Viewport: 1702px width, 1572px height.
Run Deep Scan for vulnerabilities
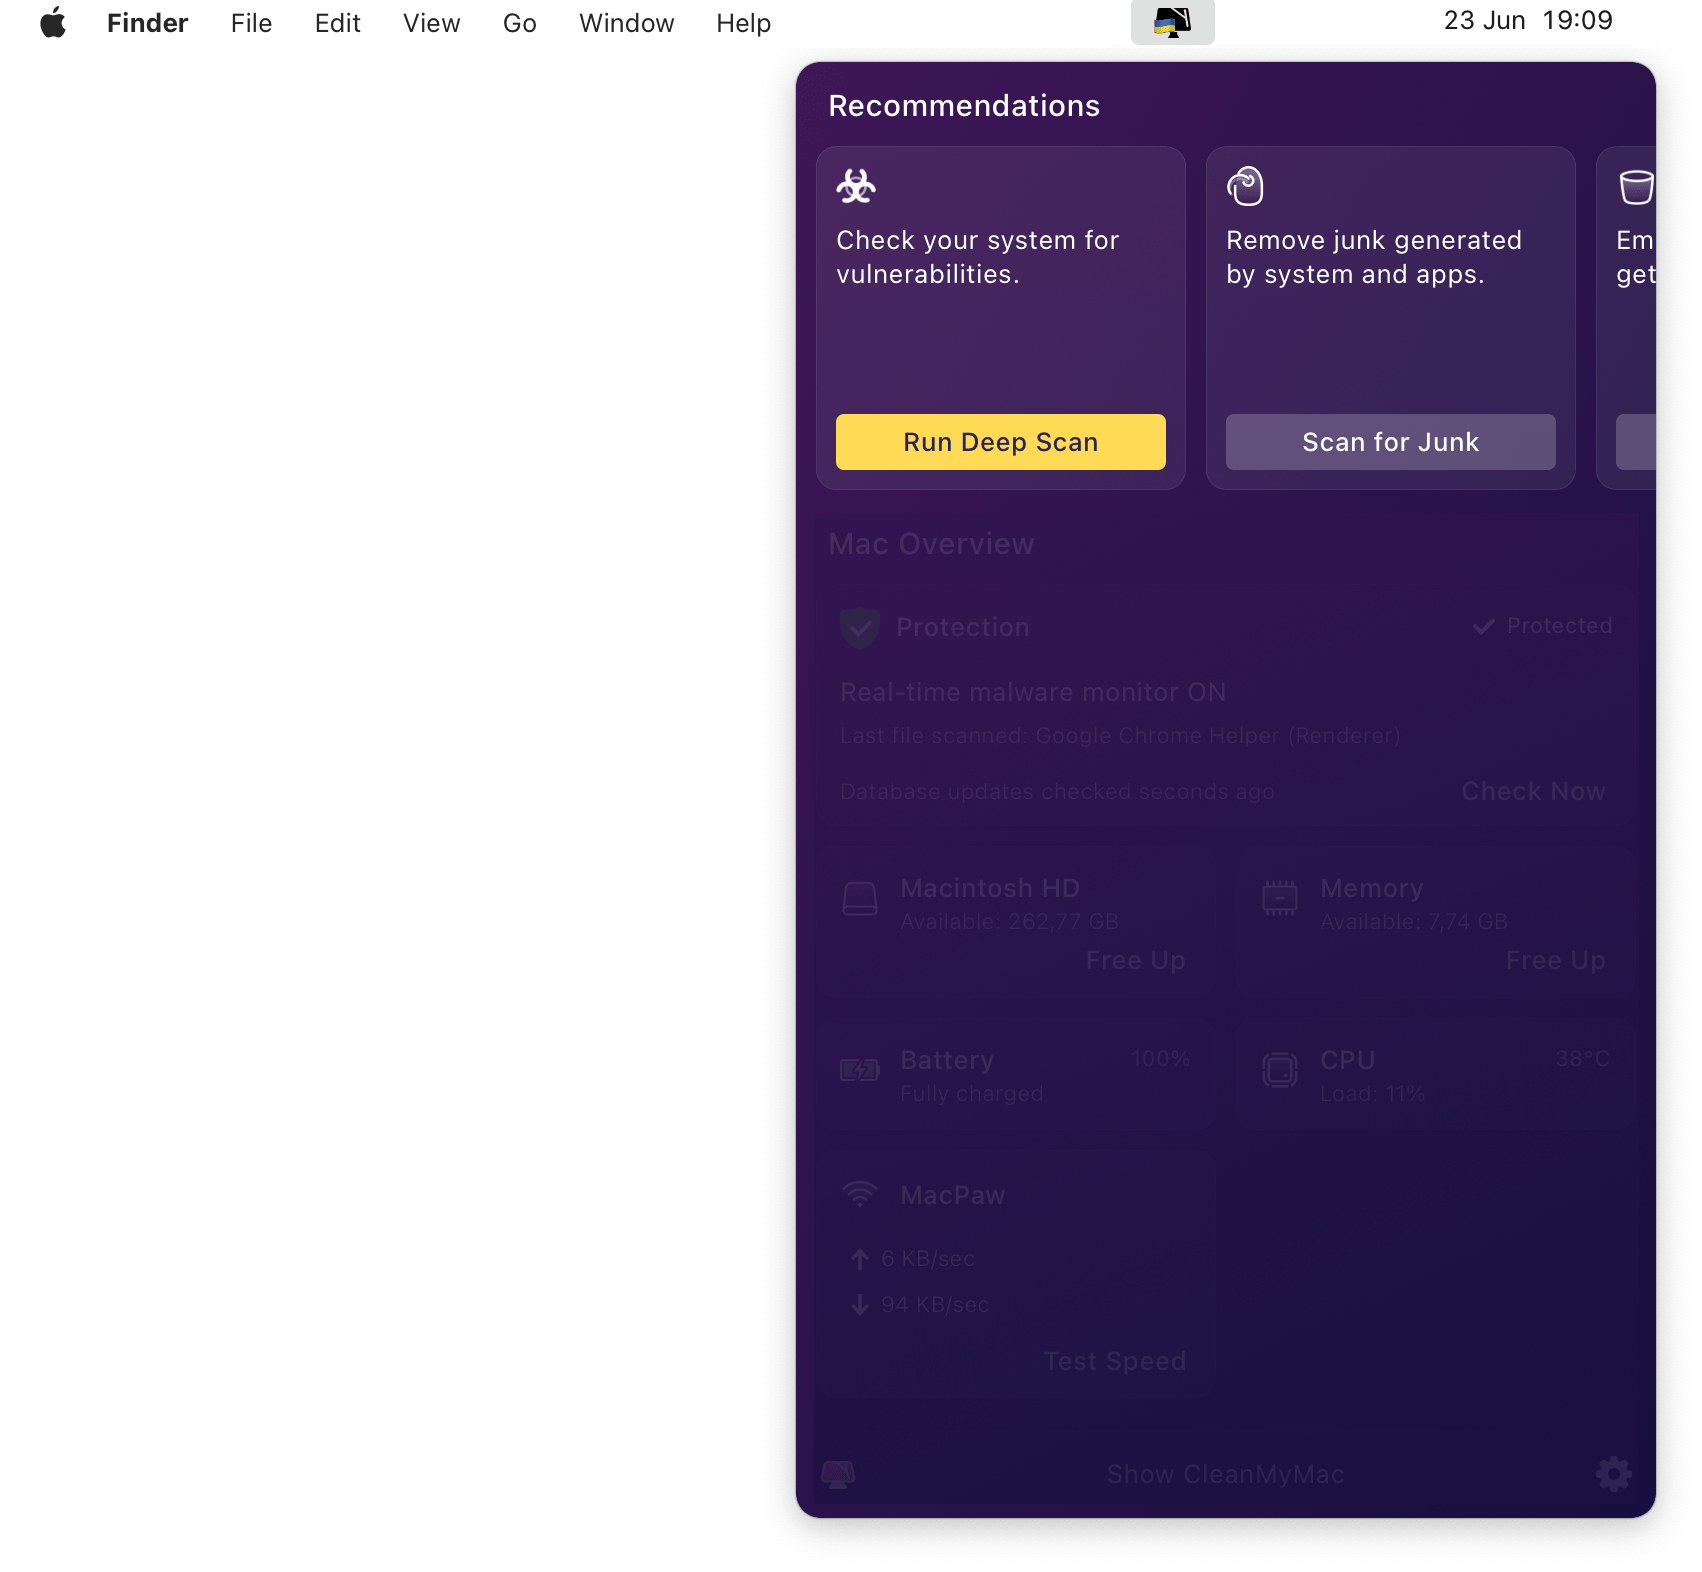pos(1001,442)
